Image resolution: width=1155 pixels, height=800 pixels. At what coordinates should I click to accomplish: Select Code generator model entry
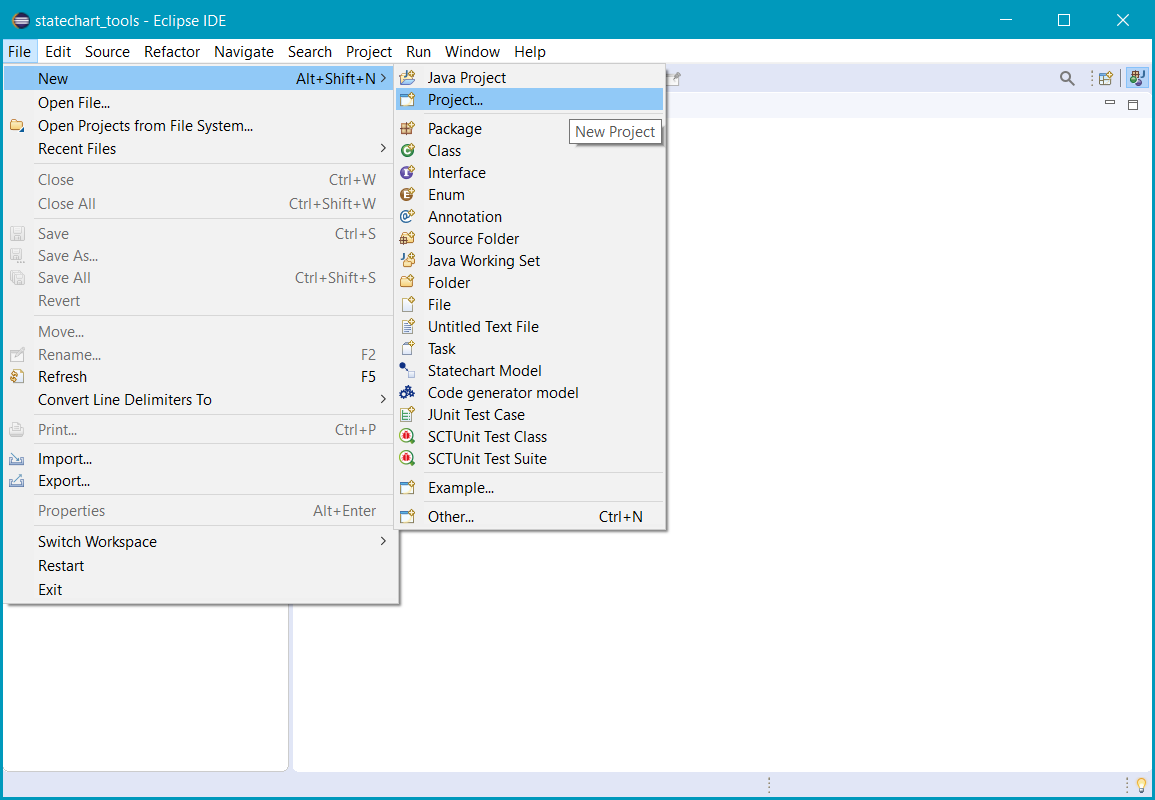[529, 393]
